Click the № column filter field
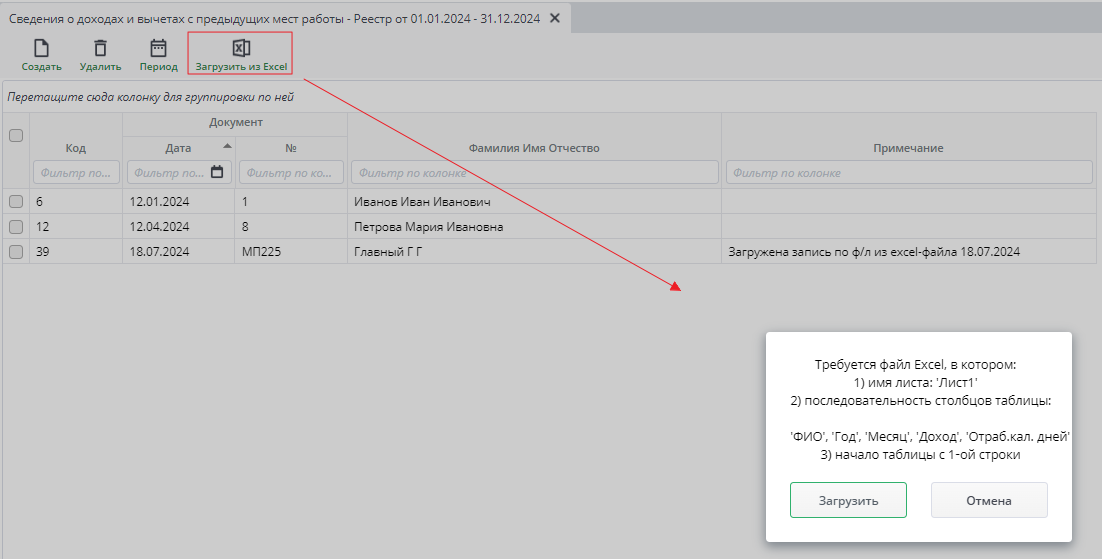Image resolution: width=1102 pixels, height=559 pixels. click(291, 172)
